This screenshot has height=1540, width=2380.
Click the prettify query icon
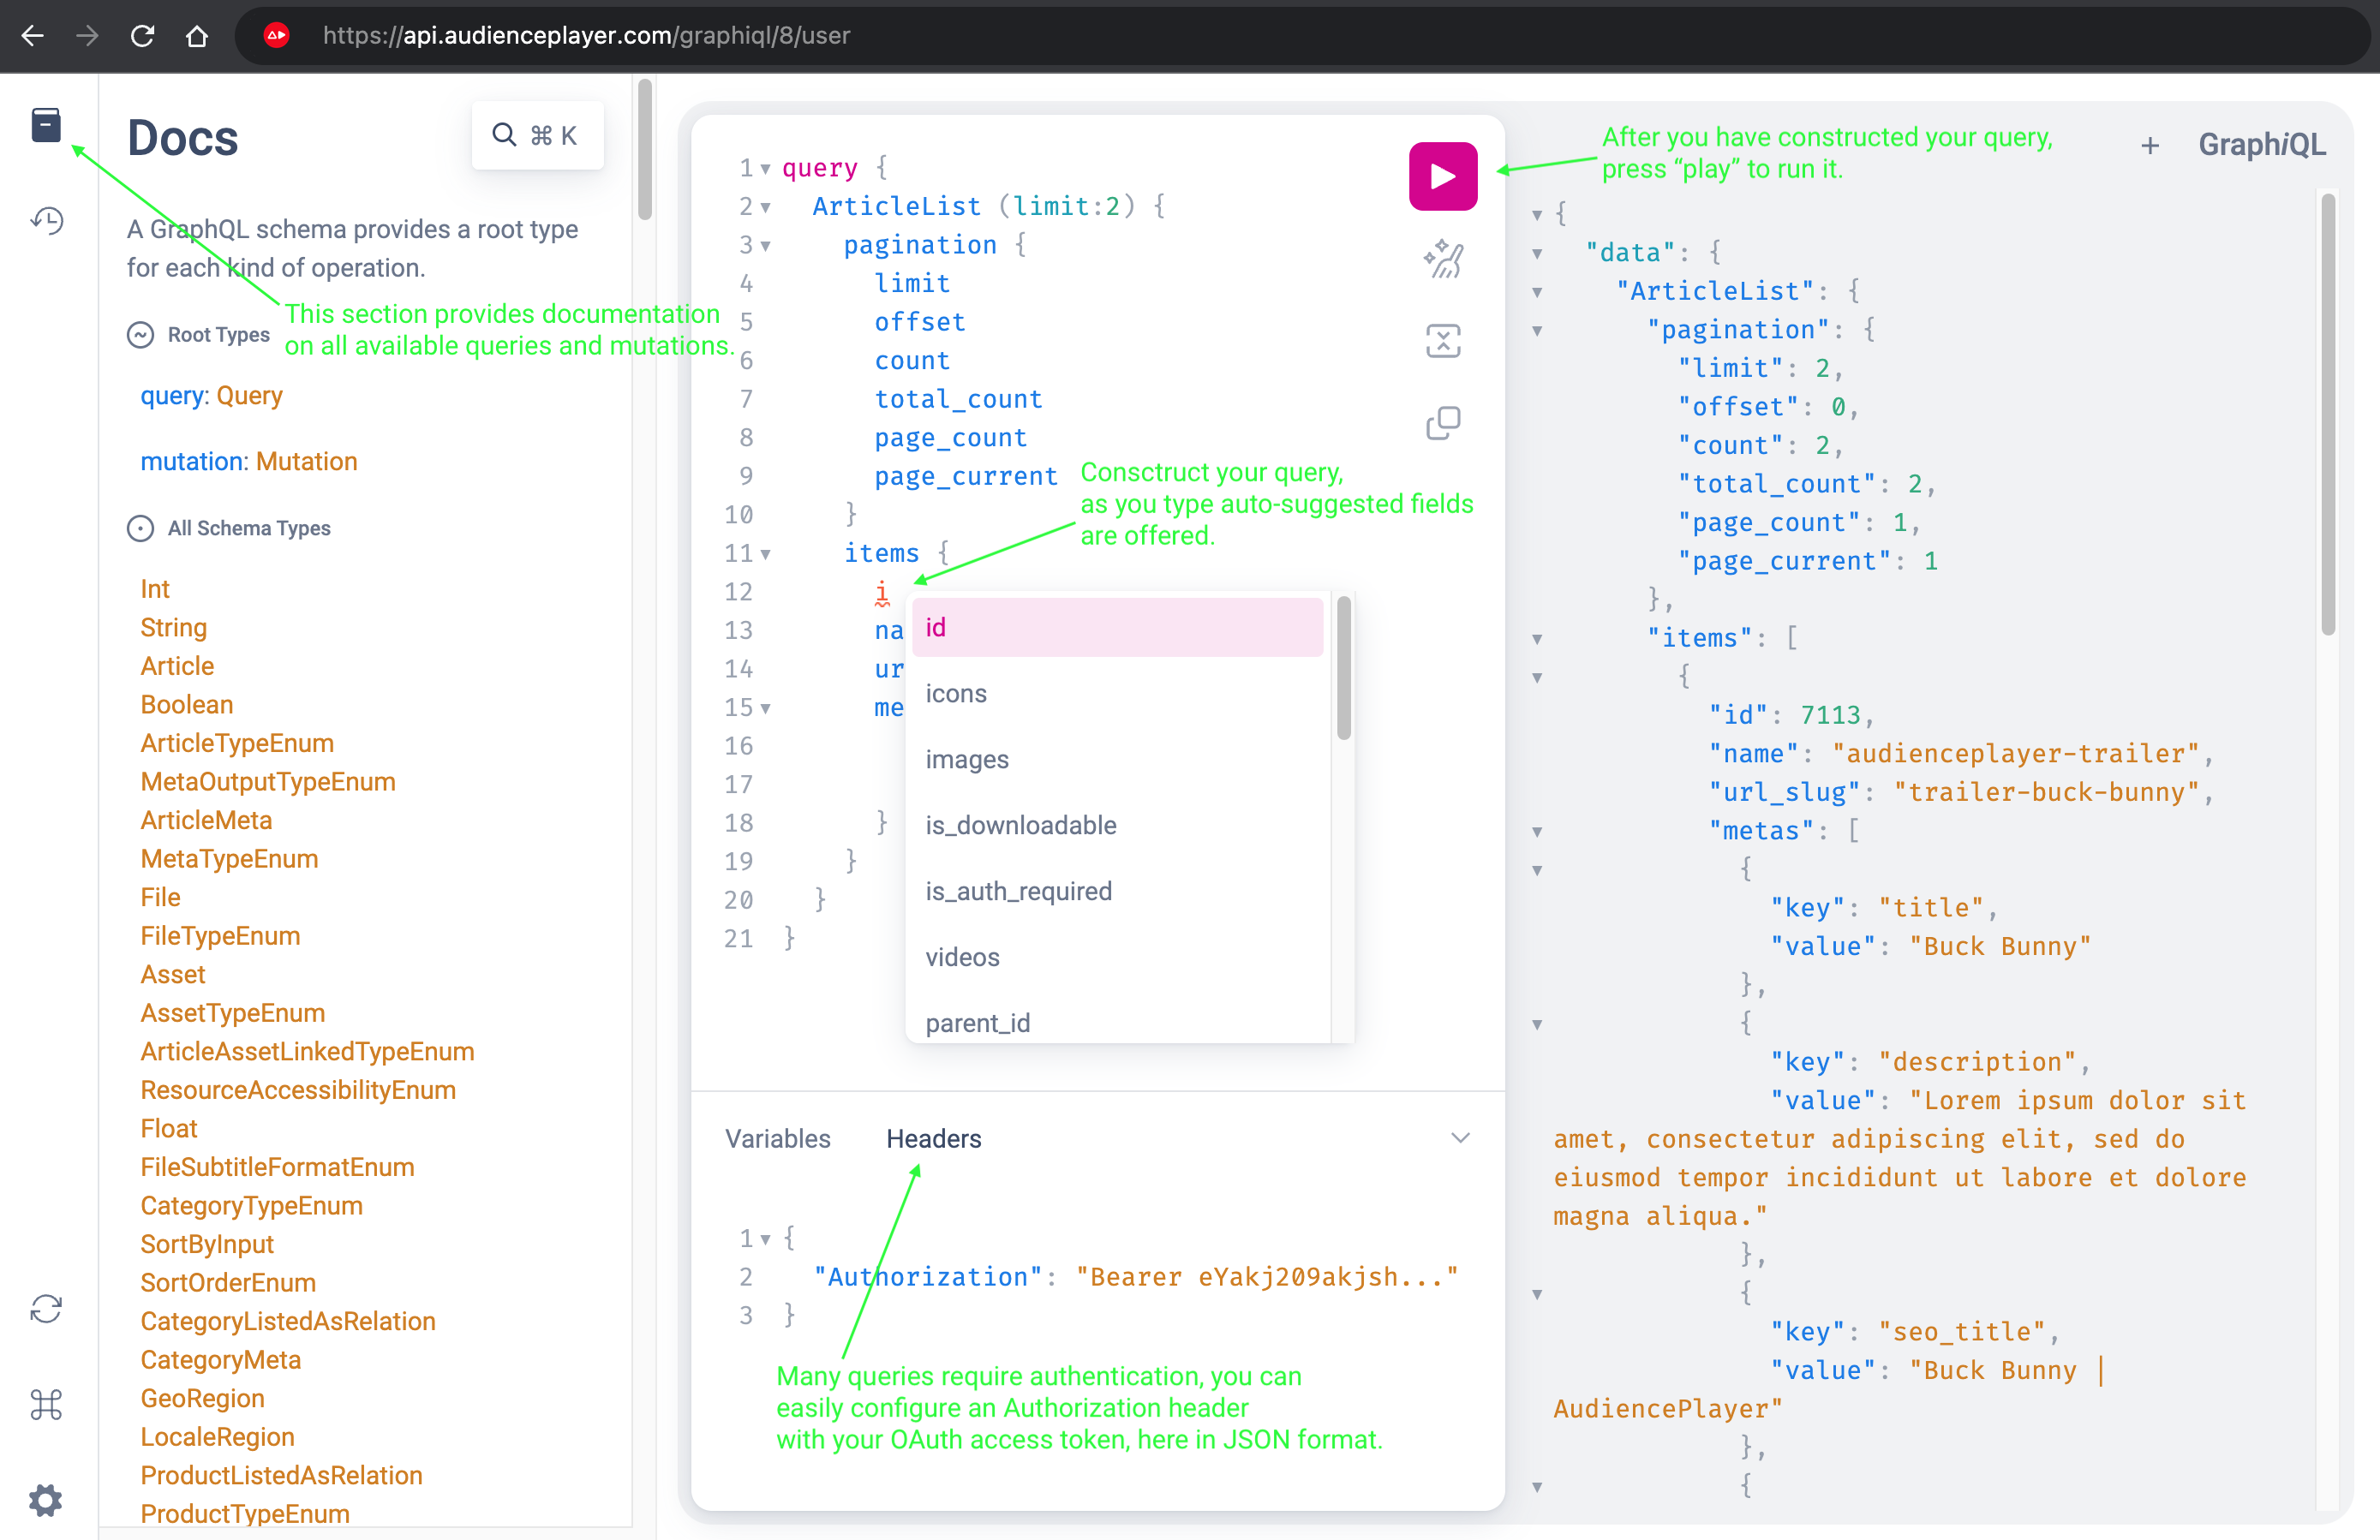pos(1442,259)
